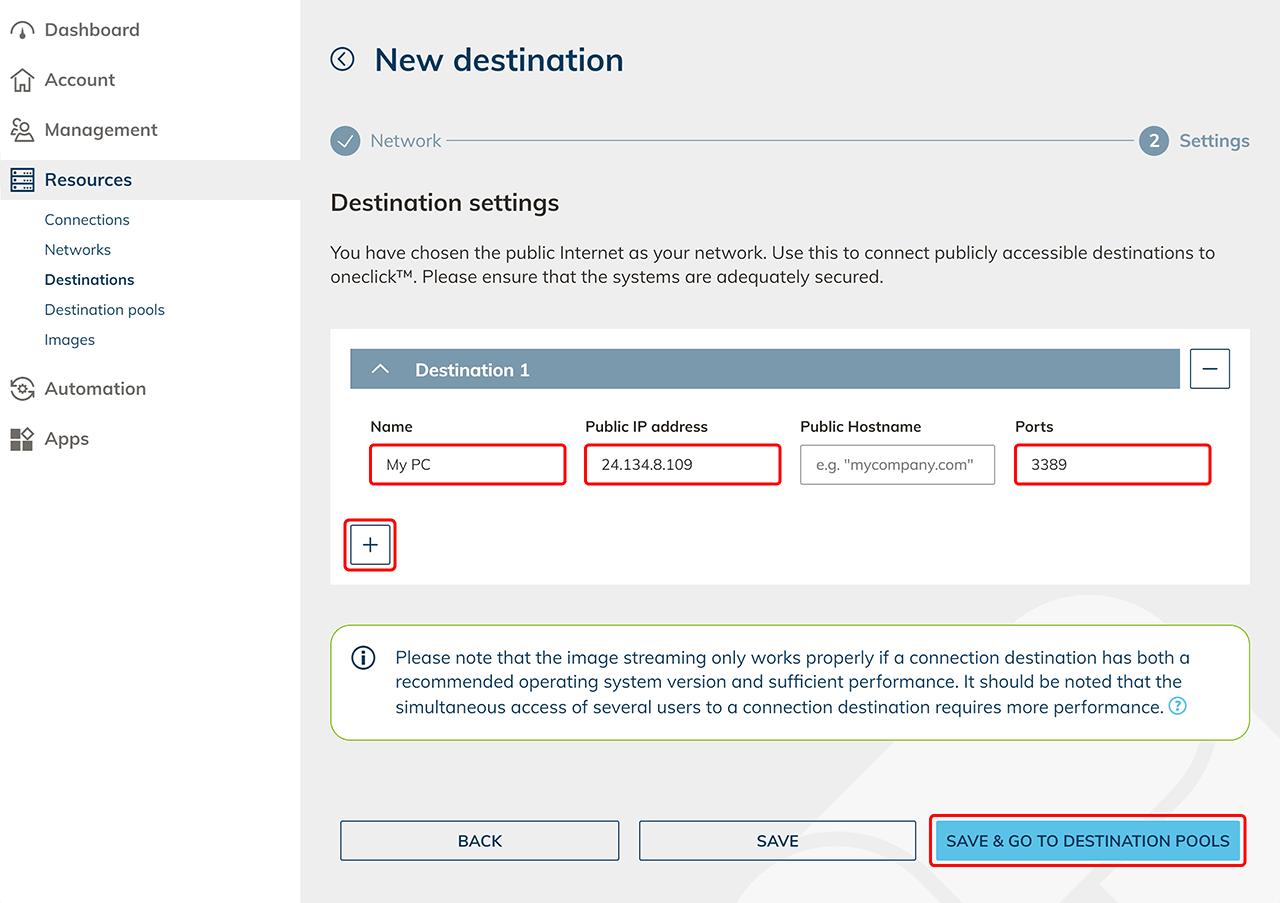Open Connections in the sidebar
This screenshot has width=1280, height=903.
87,220
